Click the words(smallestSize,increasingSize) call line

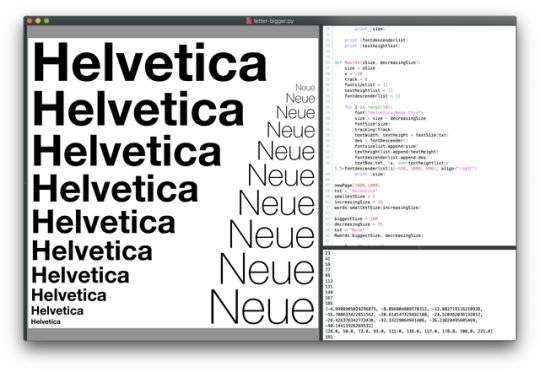click(377, 208)
